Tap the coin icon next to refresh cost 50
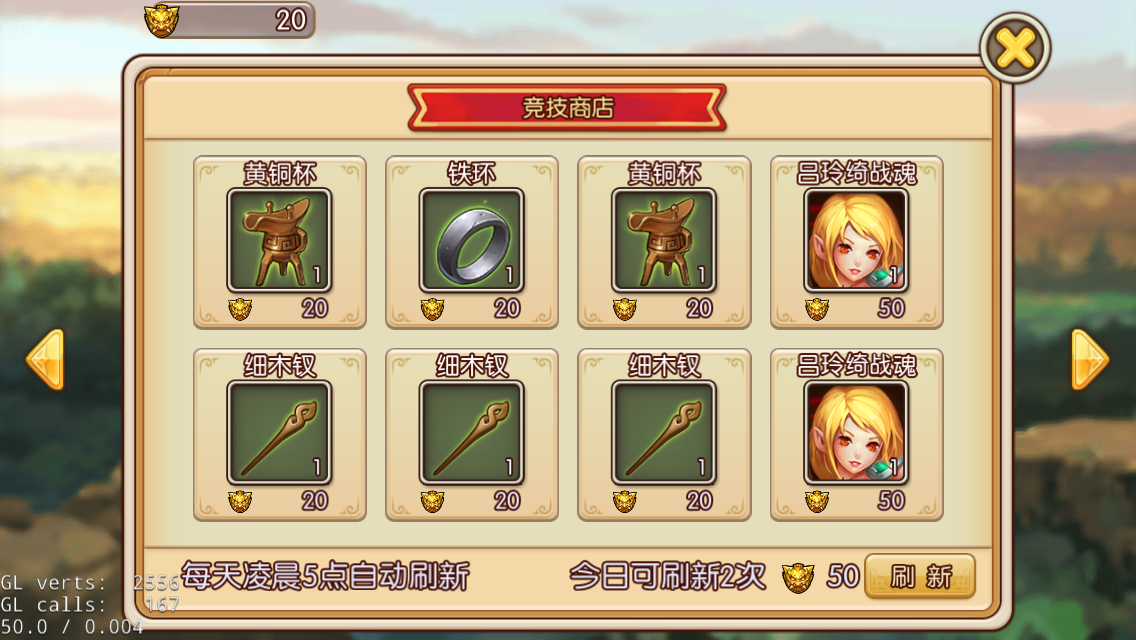 pyautogui.click(x=798, y=578)
